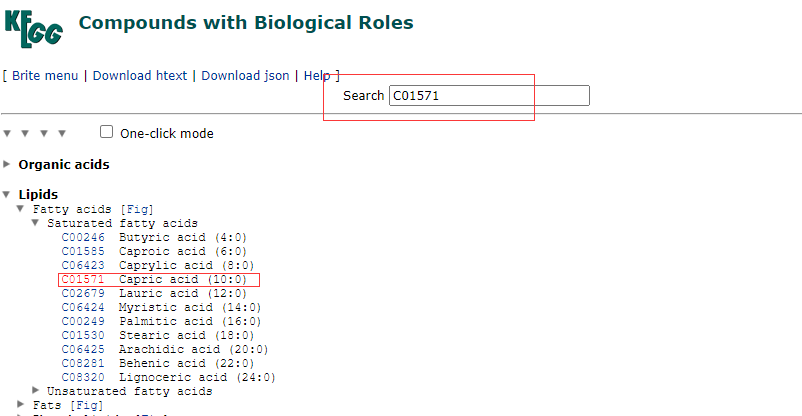Click the Search input field

[x=489, y=96]
